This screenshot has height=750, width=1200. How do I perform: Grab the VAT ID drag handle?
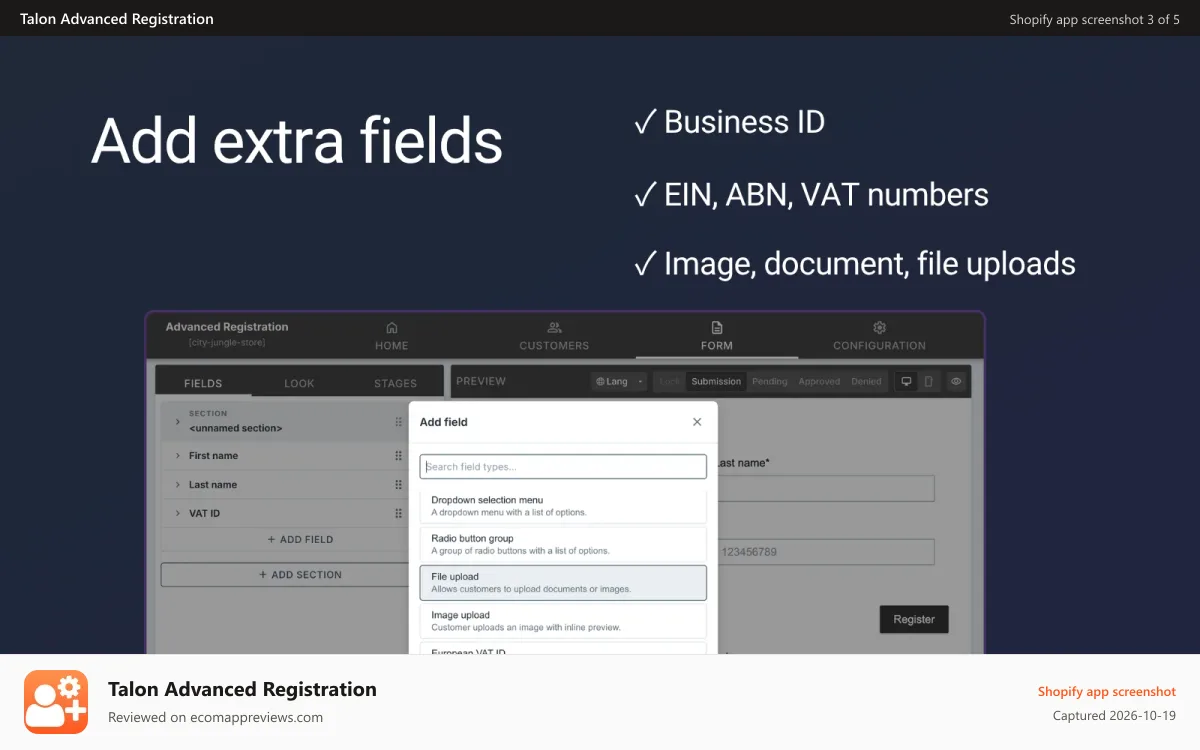[x=398, y=513]
